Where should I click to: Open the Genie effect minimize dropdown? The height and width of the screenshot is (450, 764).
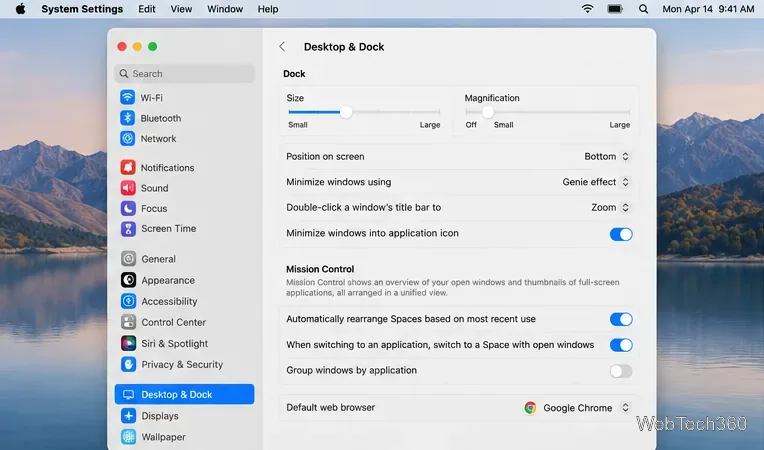pos(596,182)
